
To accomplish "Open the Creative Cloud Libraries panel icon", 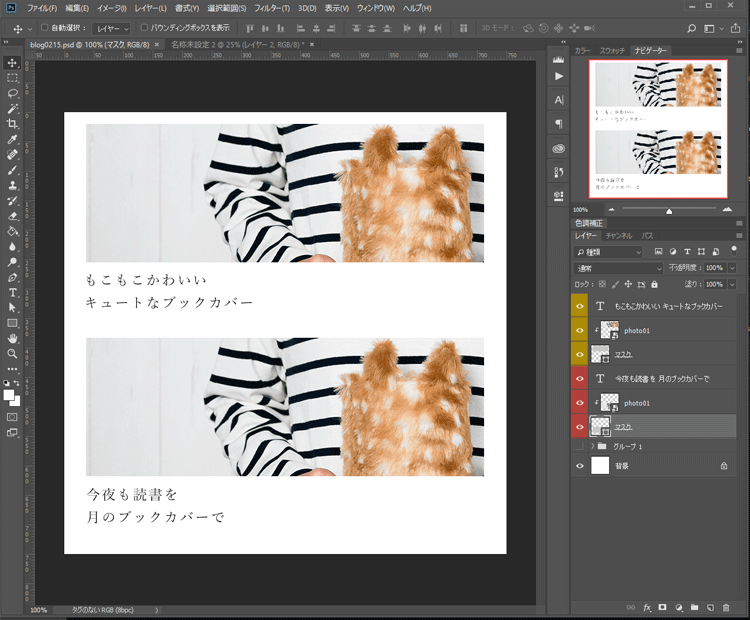I will coord(558,148).
